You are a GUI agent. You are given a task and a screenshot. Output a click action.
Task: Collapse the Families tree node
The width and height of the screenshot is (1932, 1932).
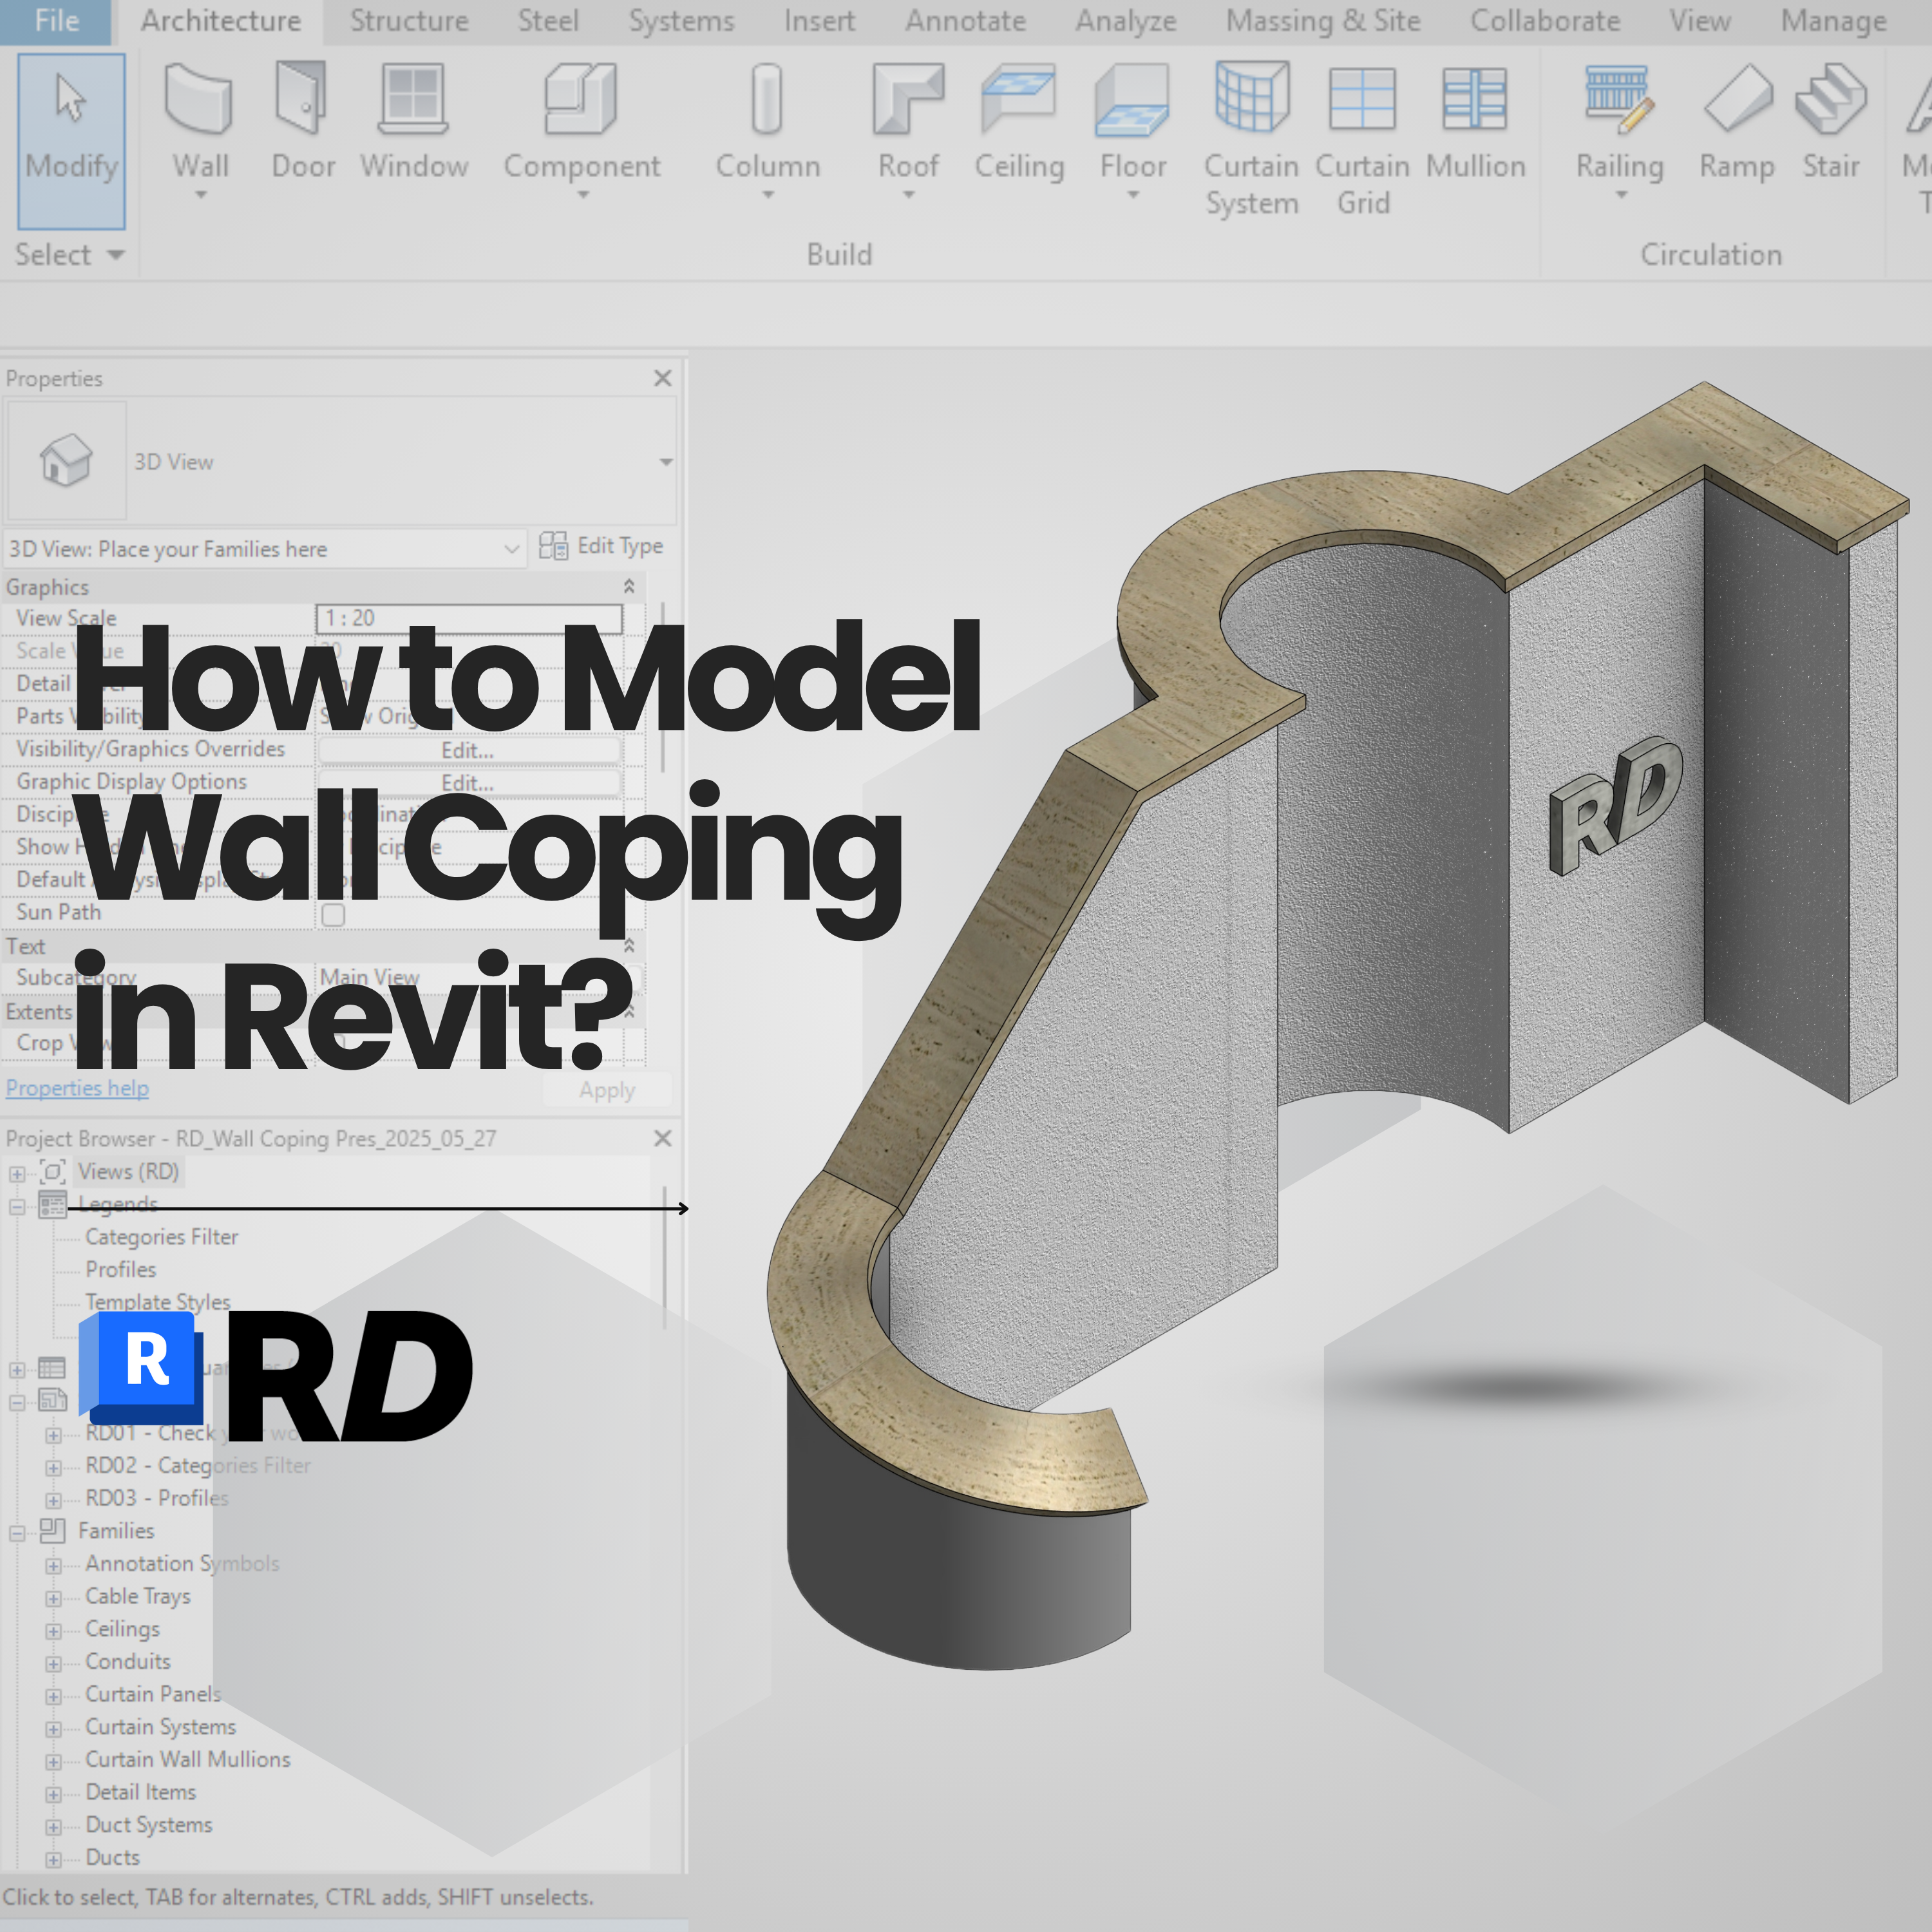click(x=17, y=1533)
